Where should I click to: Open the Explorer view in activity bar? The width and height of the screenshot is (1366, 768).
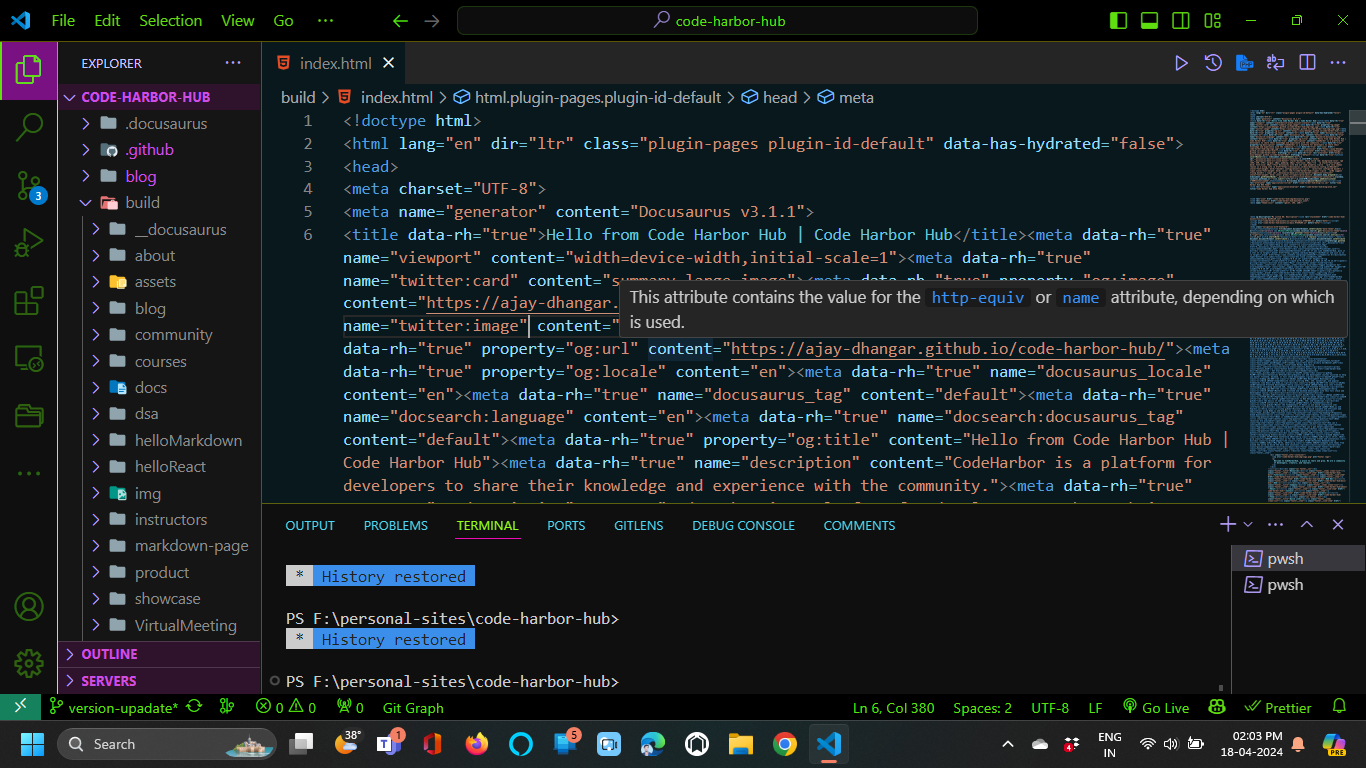29,70
